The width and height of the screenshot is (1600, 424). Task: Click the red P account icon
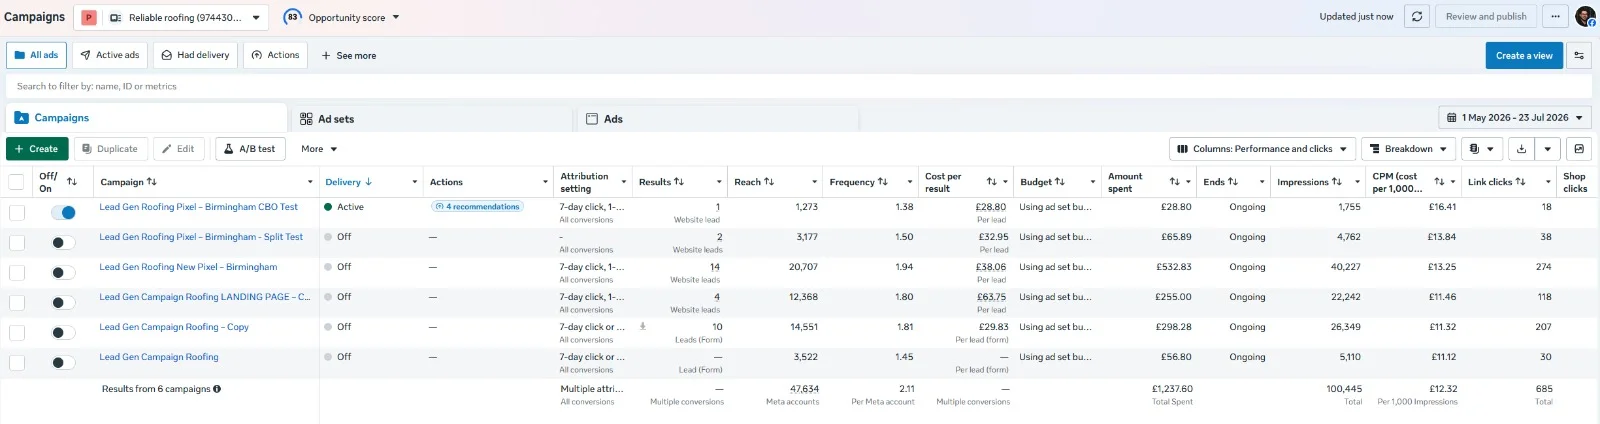(89, 17)
